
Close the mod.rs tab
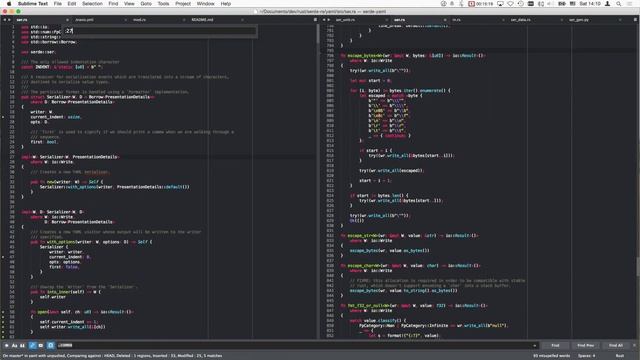pyautogui.click(x=184, y=20)
